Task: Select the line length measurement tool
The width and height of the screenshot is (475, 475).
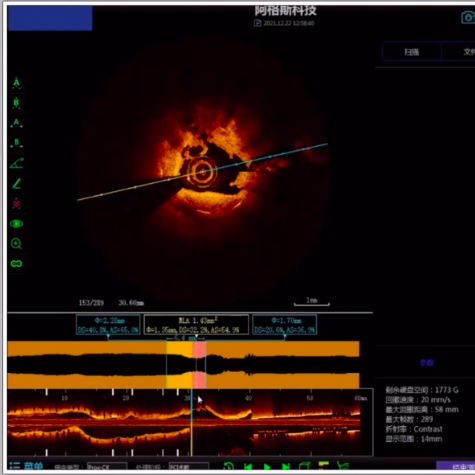Action: pos(16,183)
